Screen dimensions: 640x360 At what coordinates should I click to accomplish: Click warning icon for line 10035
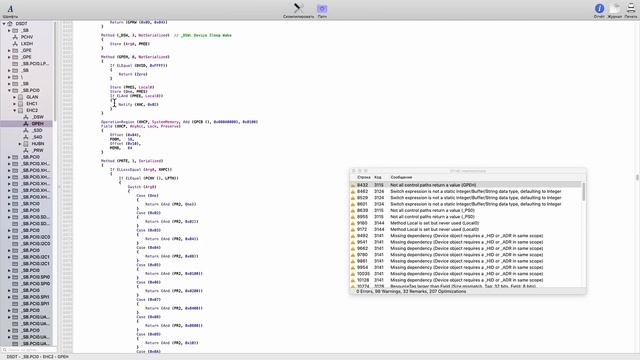point(353,274)
